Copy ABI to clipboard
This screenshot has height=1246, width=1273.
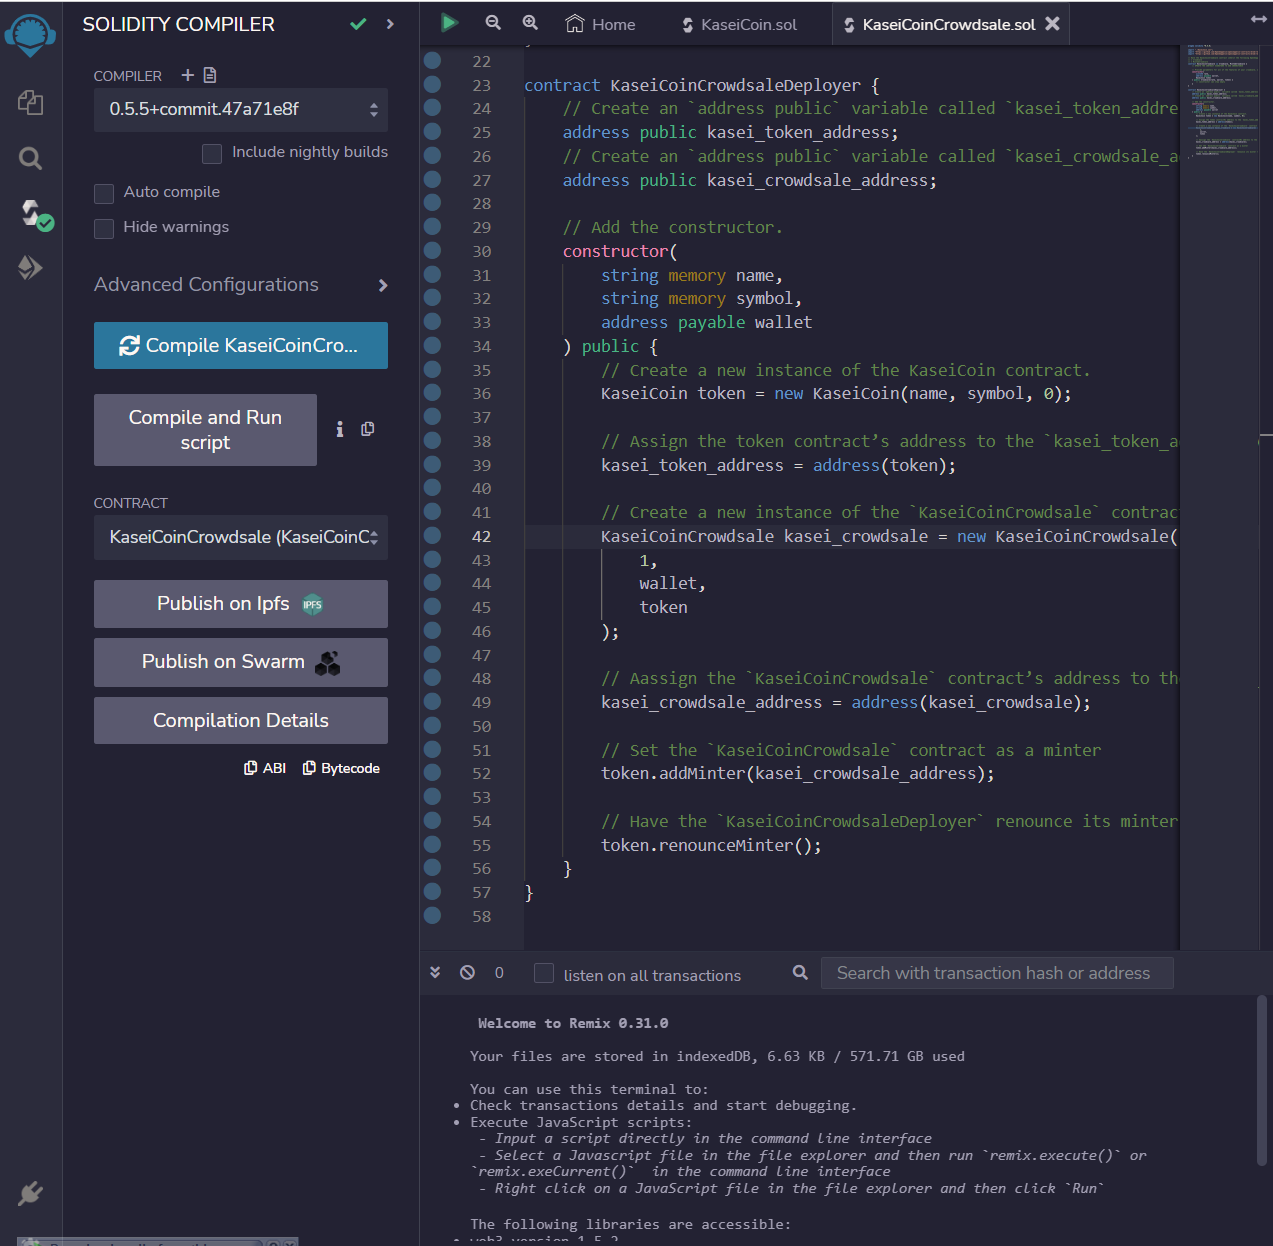(265, 768)
